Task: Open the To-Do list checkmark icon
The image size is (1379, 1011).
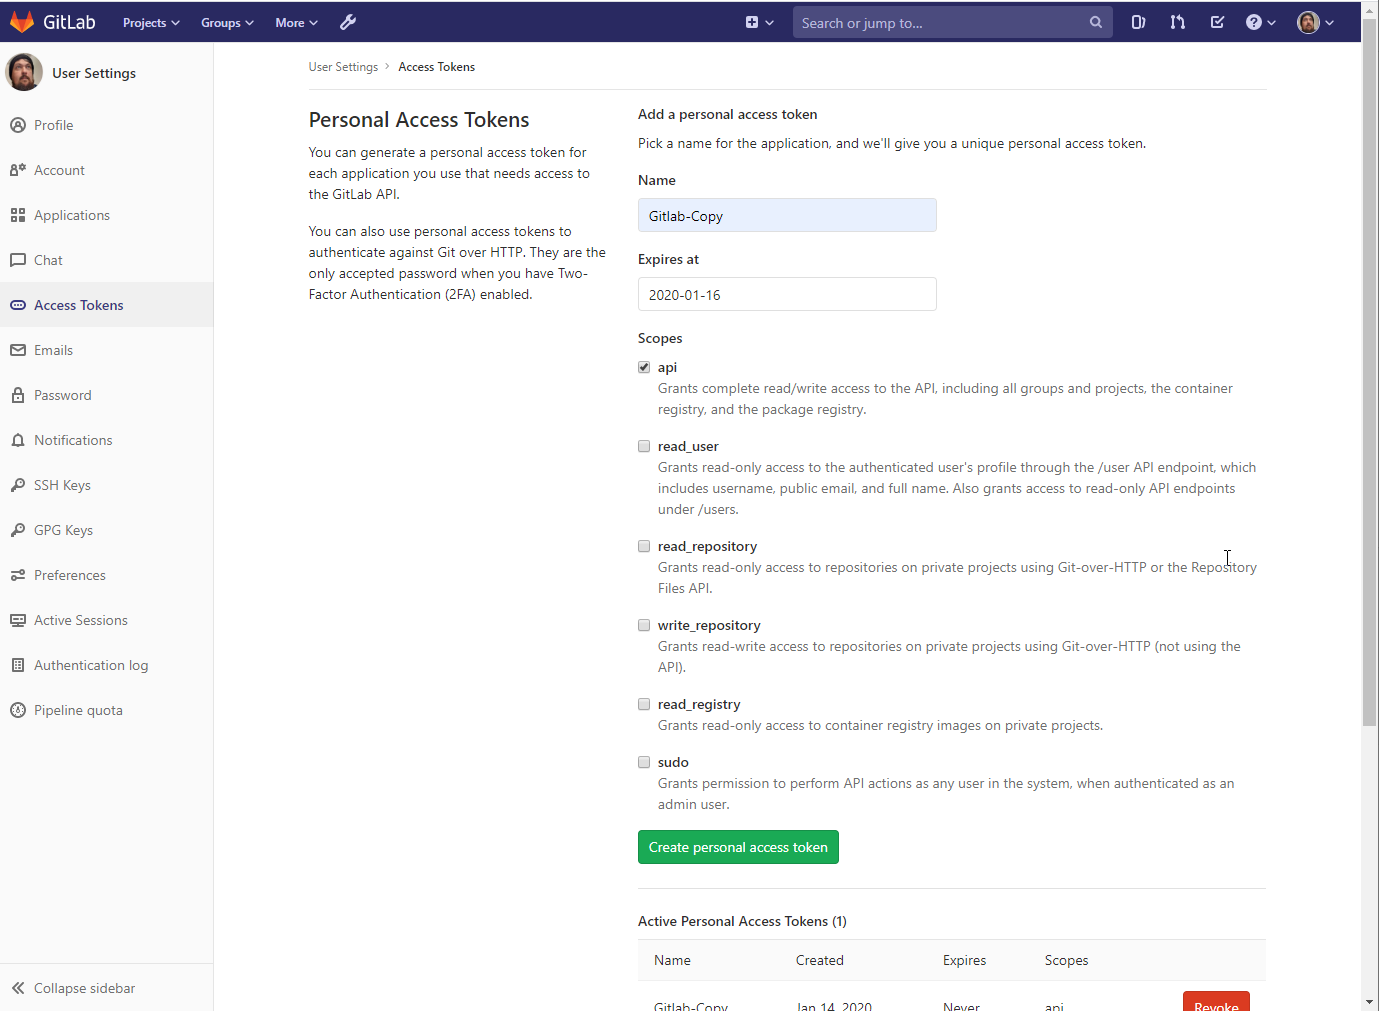Action: point(1217,22)
